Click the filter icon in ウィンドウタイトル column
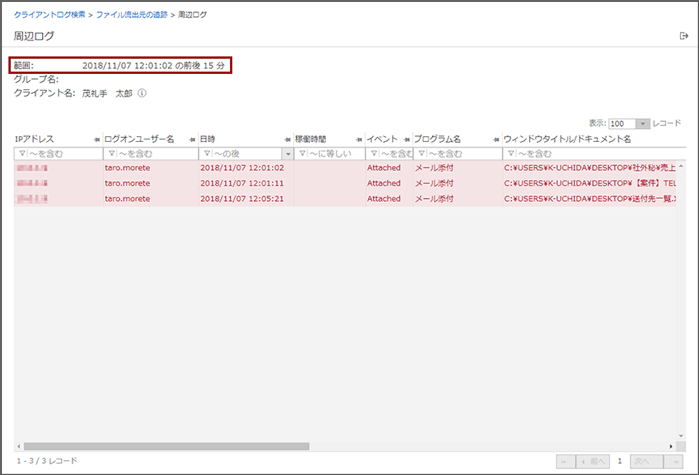The image size is (699, 475). coord(510,154)
